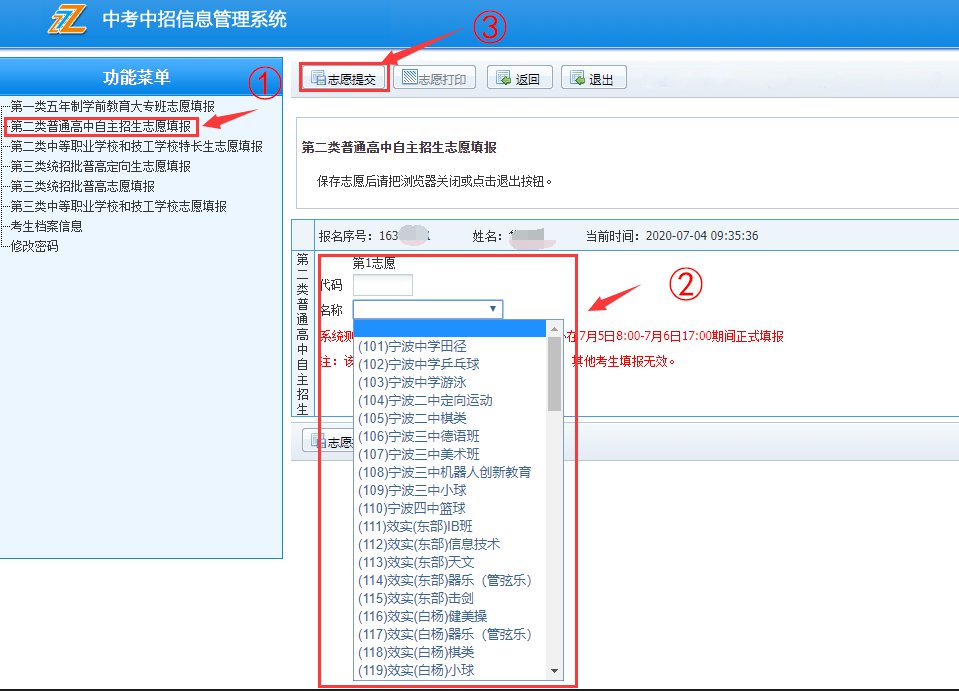Select (115)效实(东部)击剑 option

click(x=450, y=599)
